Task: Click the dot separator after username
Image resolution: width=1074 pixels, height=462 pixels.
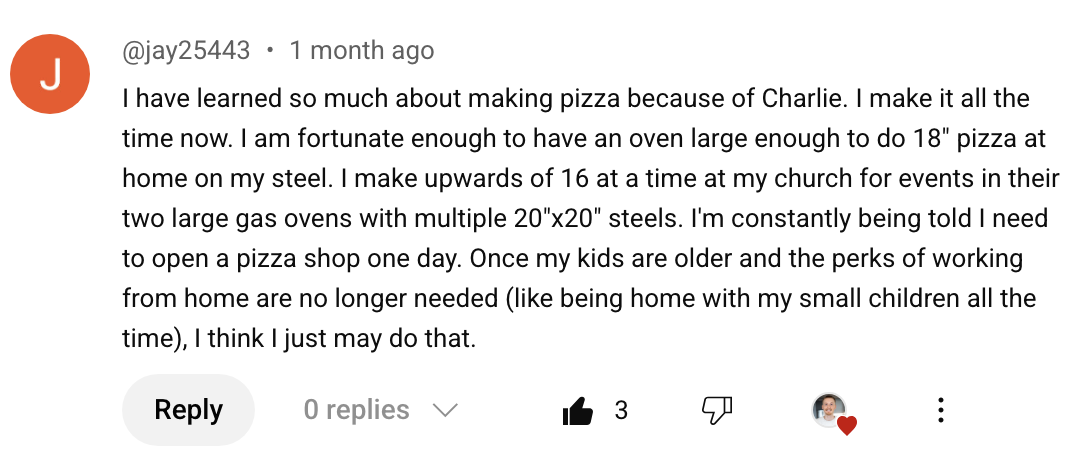Action: (x=270, y=50)
